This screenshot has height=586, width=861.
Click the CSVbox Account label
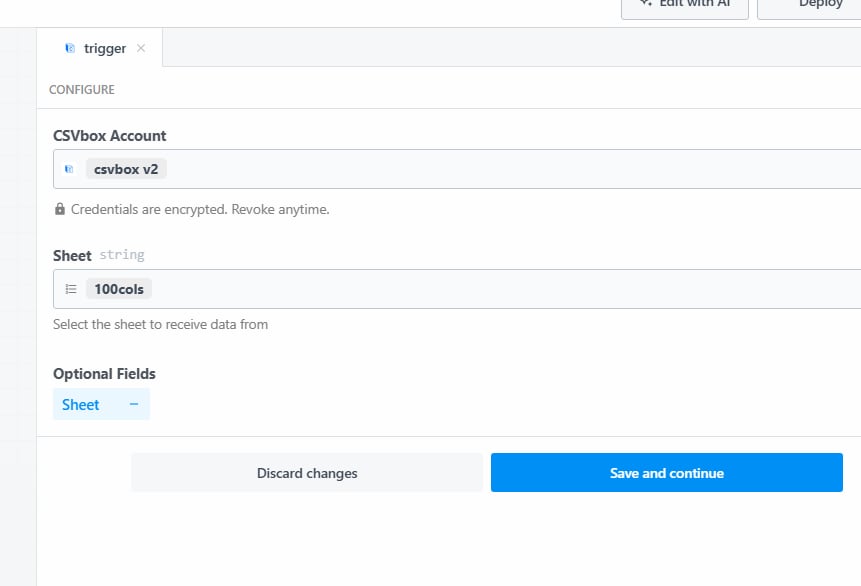[109, 136]
